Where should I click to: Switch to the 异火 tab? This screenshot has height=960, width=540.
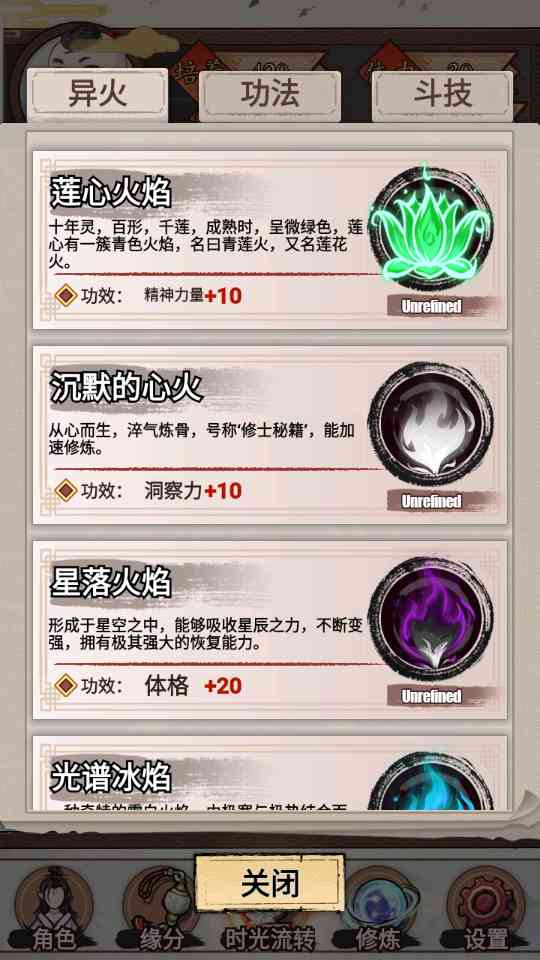coord(97,95)
